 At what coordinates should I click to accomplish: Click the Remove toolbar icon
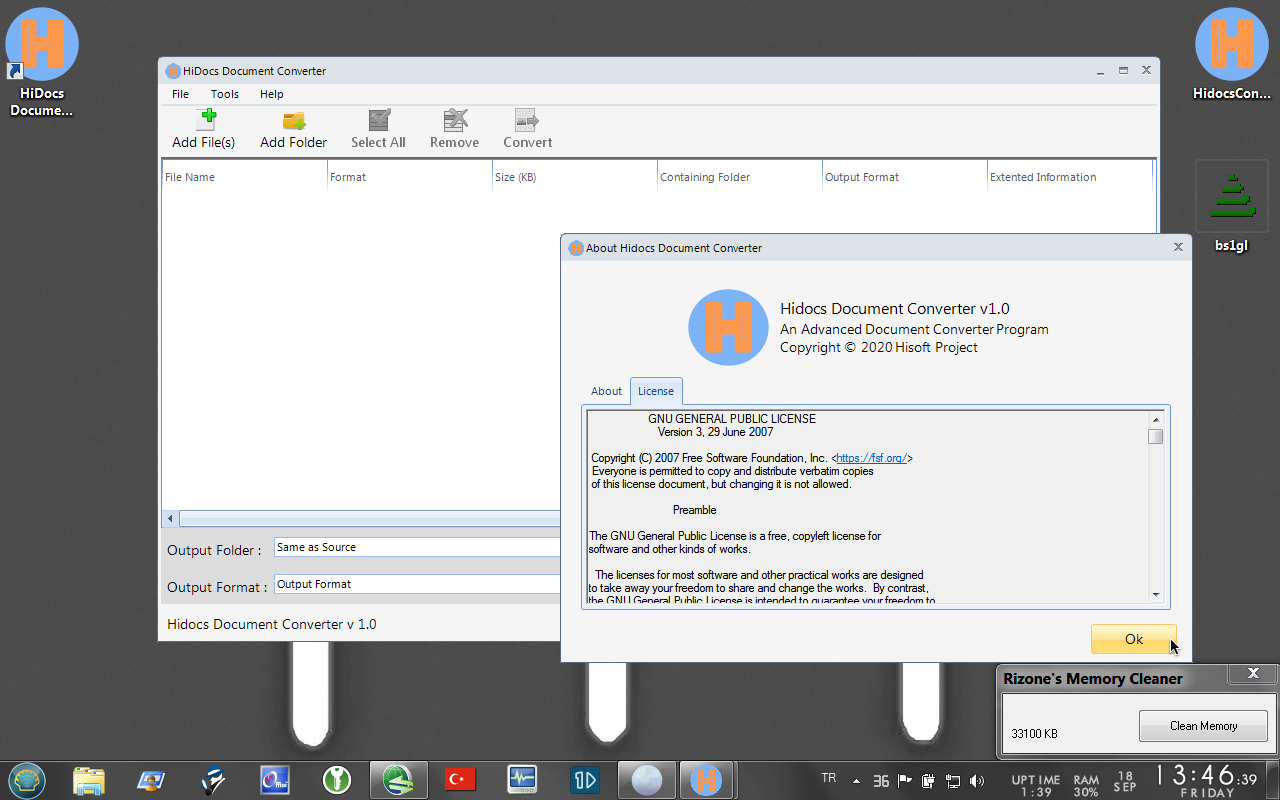point(455,120)
